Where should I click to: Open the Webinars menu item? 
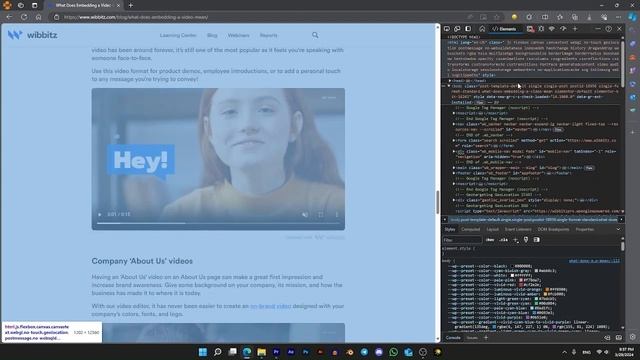pyautogui.click(x=238, y=36)
